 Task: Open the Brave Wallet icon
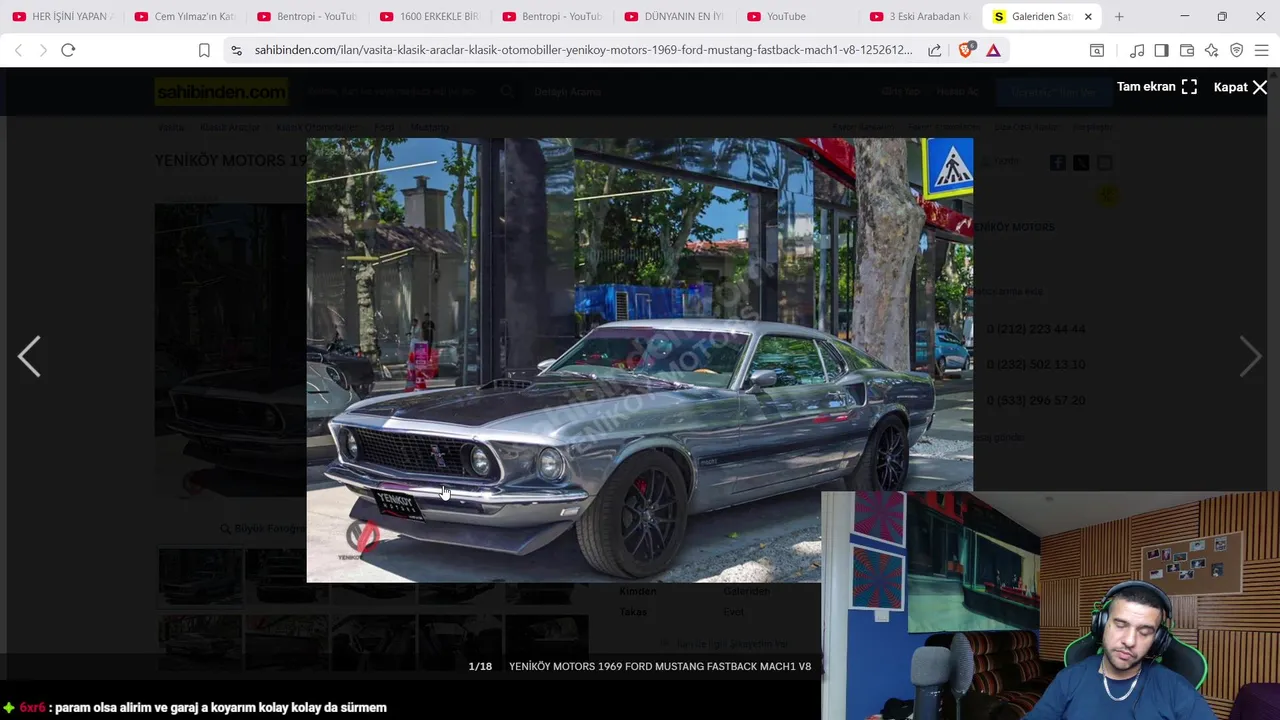(1187, 50)
